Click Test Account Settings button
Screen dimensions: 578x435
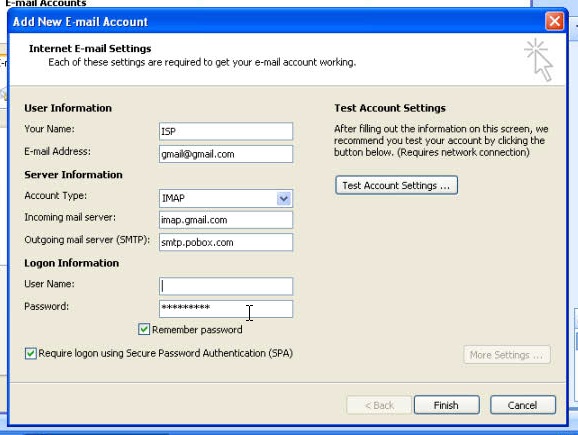[x=397, y=185]
